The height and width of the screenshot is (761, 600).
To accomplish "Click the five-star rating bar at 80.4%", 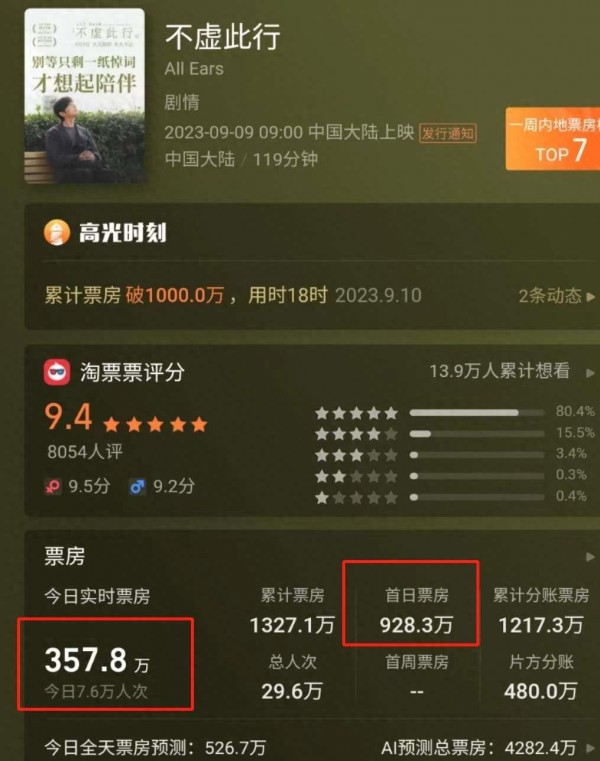I will coord(477,413).
